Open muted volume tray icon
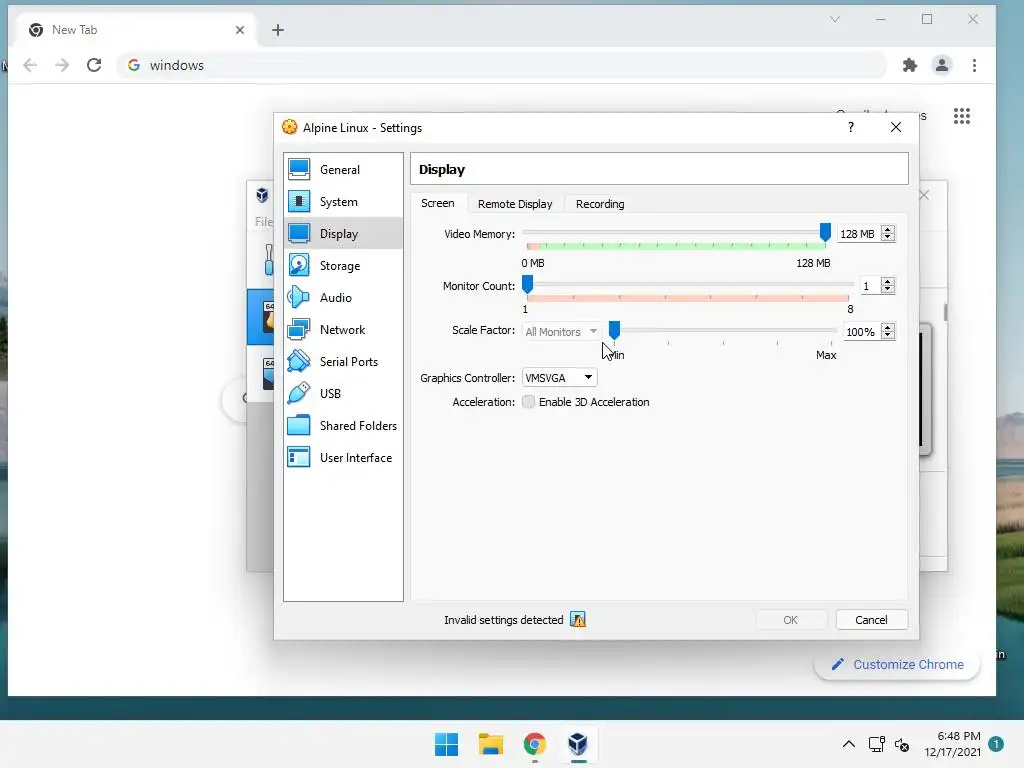Viewport: 1024px width, 768px height. tap(902, 744)
